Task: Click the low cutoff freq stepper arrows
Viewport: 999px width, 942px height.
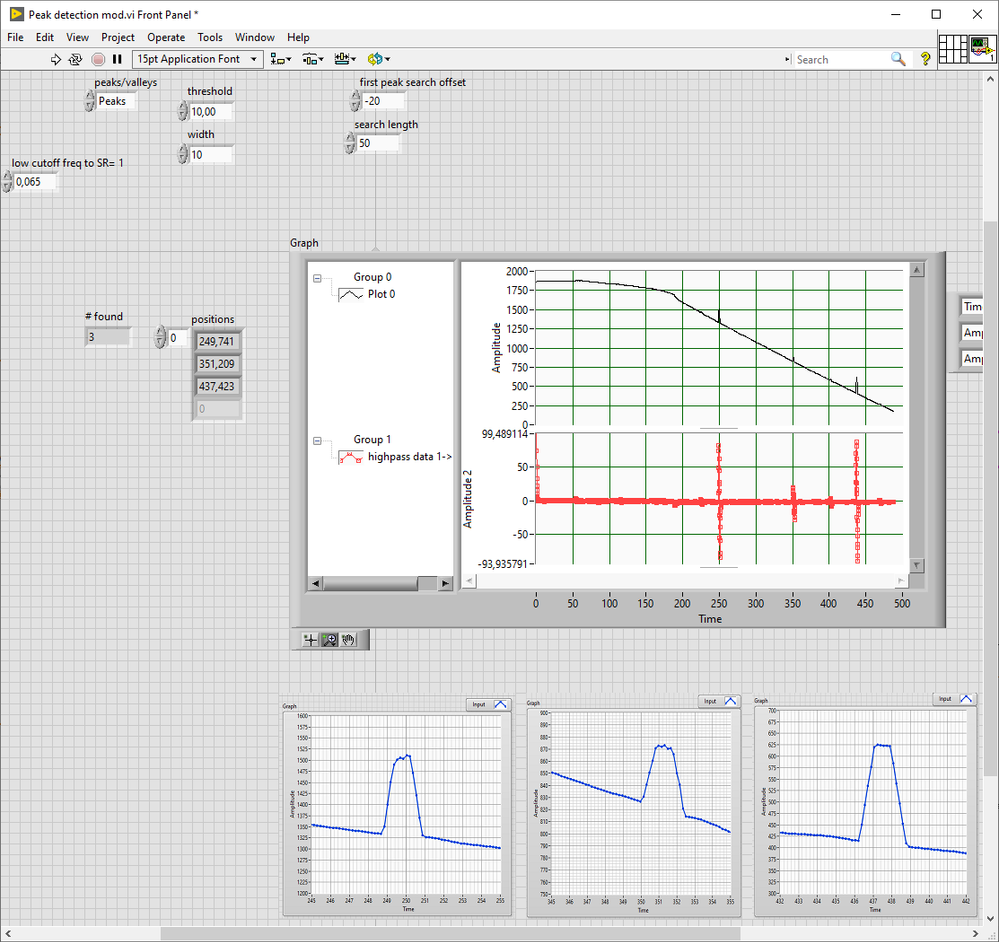Action: click(x=7, y=182)
